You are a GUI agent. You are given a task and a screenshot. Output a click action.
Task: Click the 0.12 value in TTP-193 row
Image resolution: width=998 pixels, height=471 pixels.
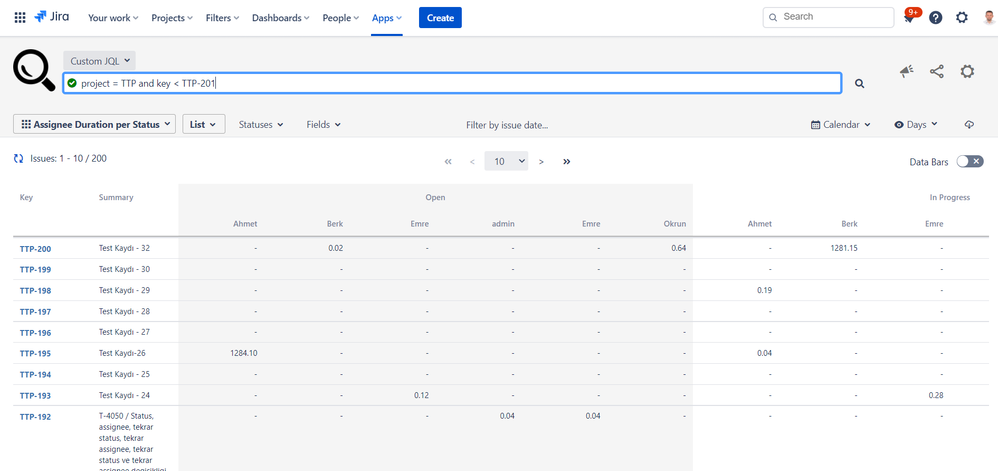pyautogui.click(x=421, y=395)
